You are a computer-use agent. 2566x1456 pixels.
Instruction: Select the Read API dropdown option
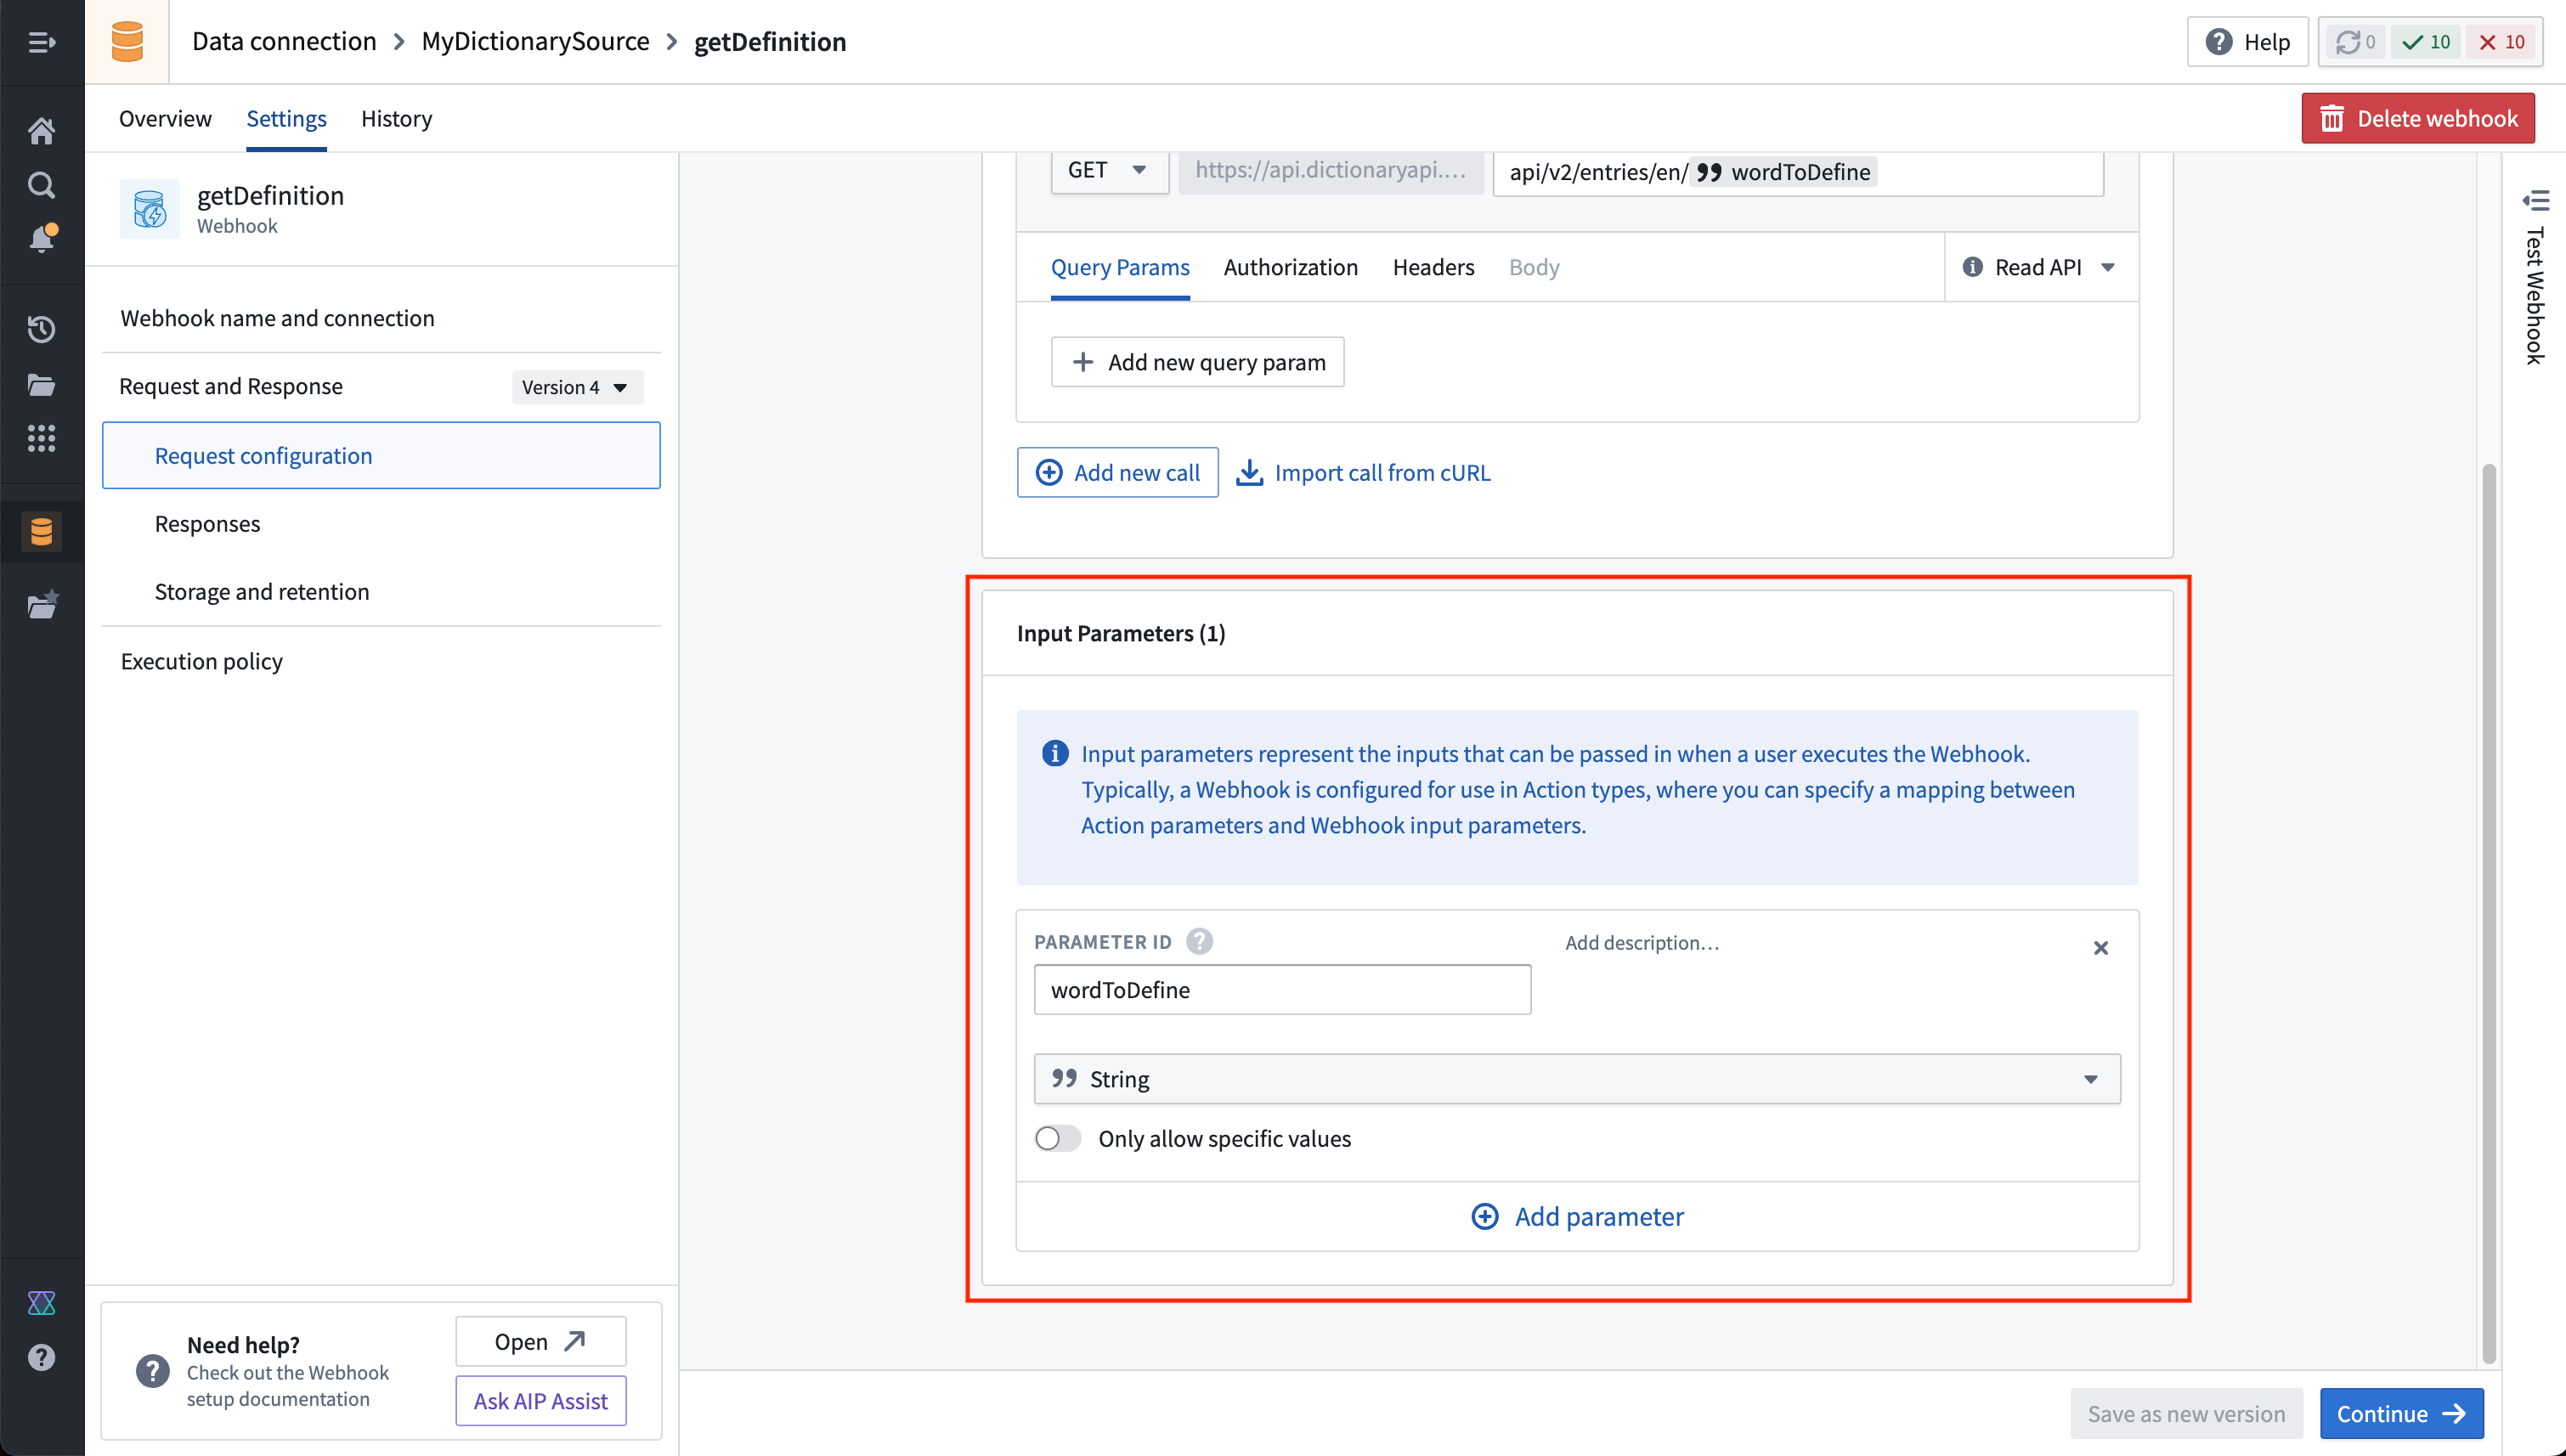point(2038,266)
